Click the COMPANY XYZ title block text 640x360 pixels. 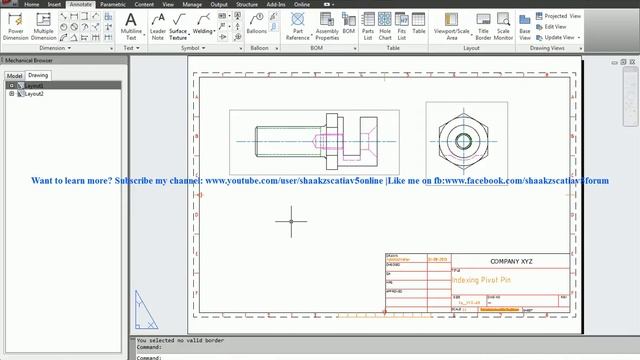pyautogui.click(x=511, y=261)
